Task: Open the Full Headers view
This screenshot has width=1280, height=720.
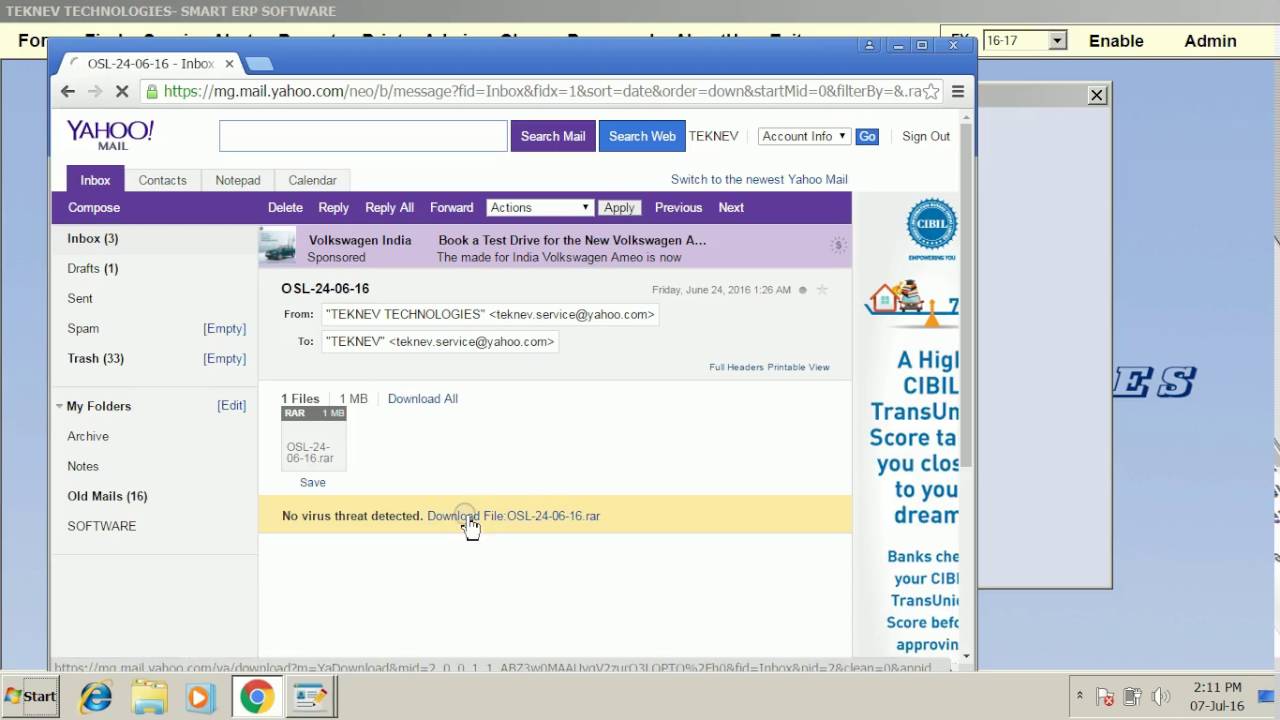Action: tap(736, 367)
